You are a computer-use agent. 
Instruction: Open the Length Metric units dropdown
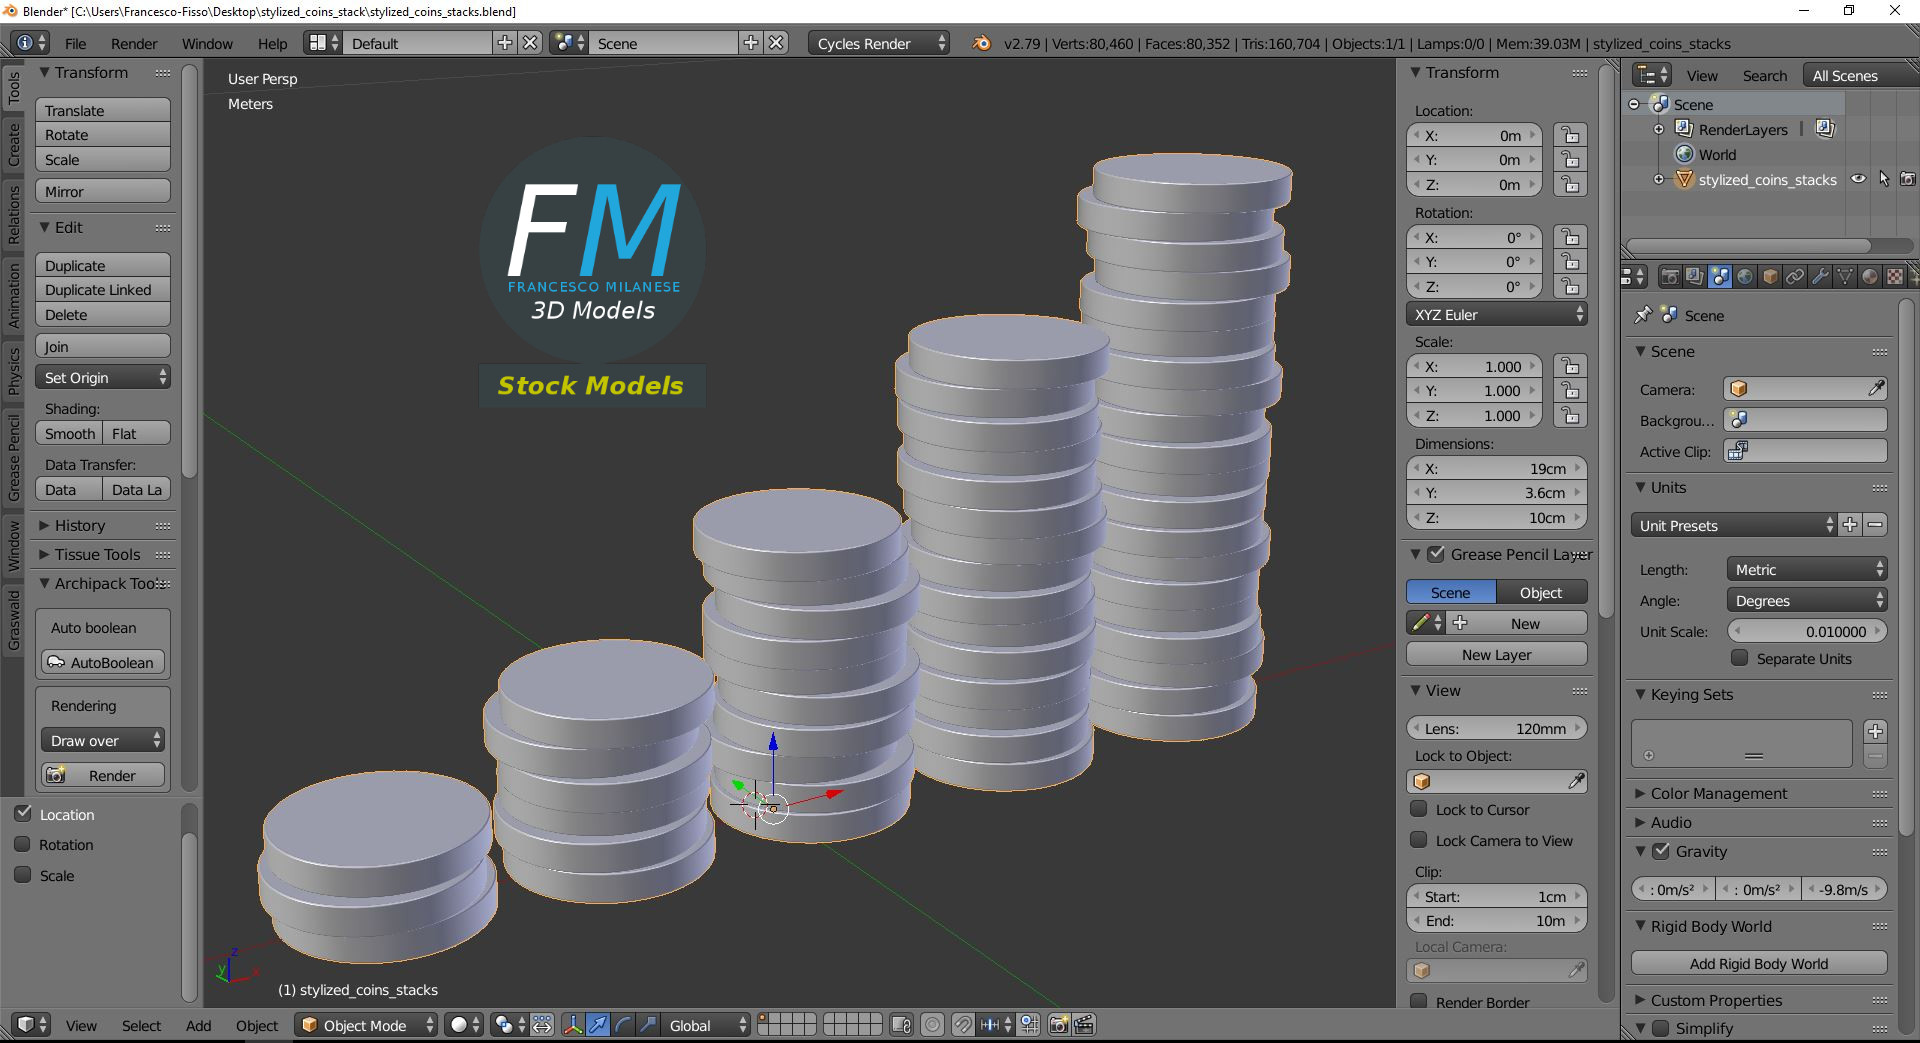click(1807, 569)
